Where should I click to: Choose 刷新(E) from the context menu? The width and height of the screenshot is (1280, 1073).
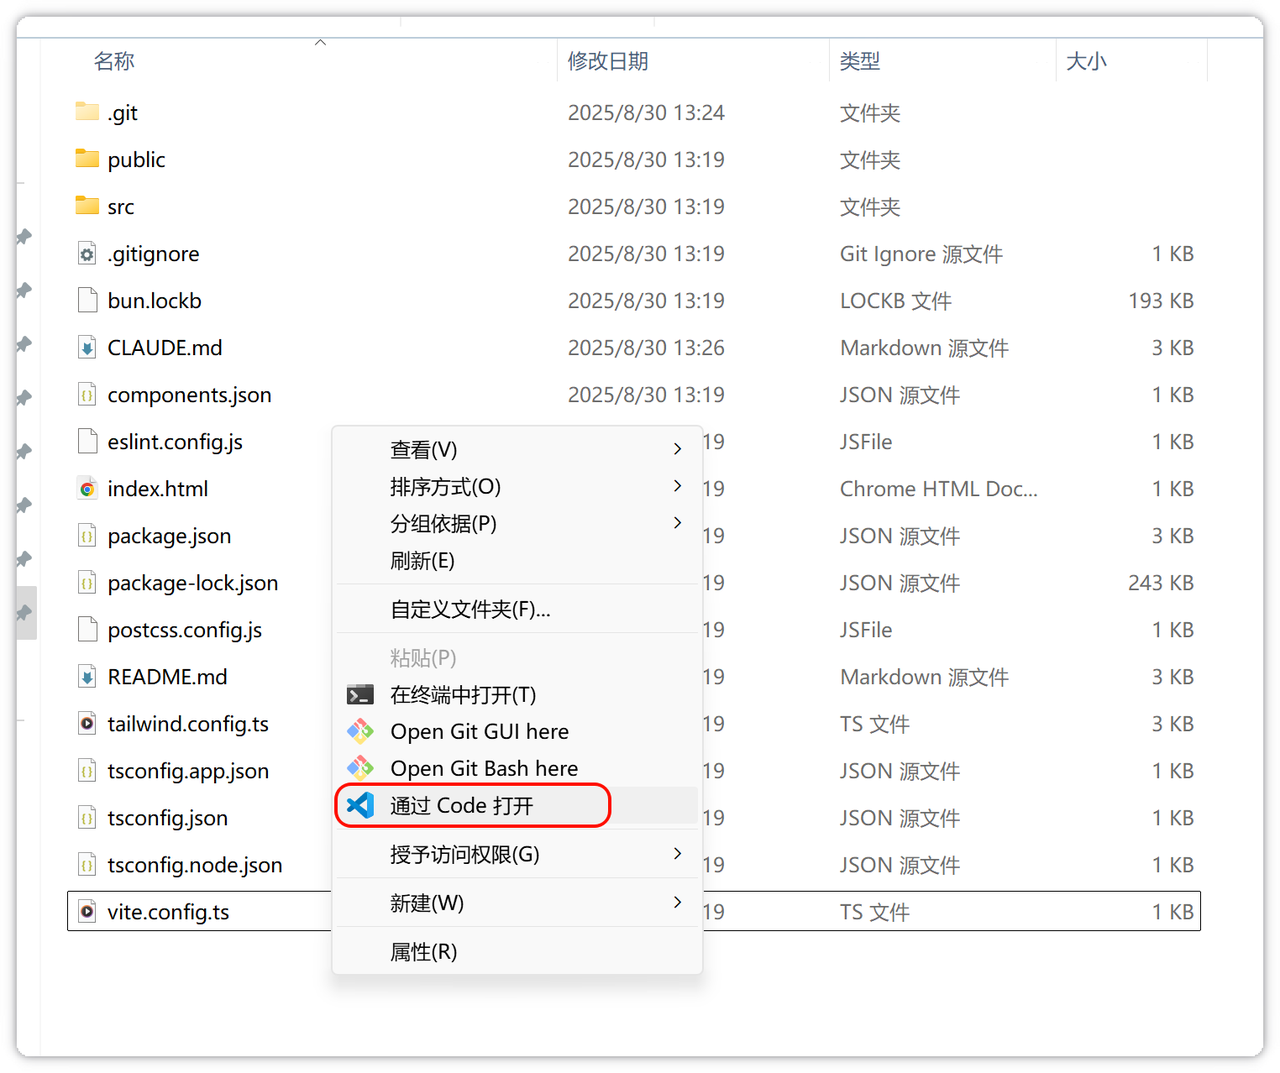(422, 561)
